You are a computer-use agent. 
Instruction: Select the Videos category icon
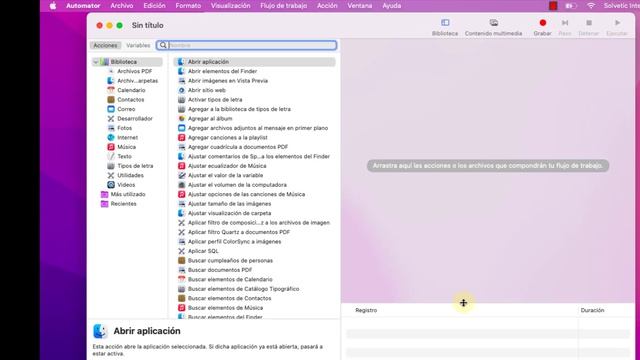click(x=111, y=185)
